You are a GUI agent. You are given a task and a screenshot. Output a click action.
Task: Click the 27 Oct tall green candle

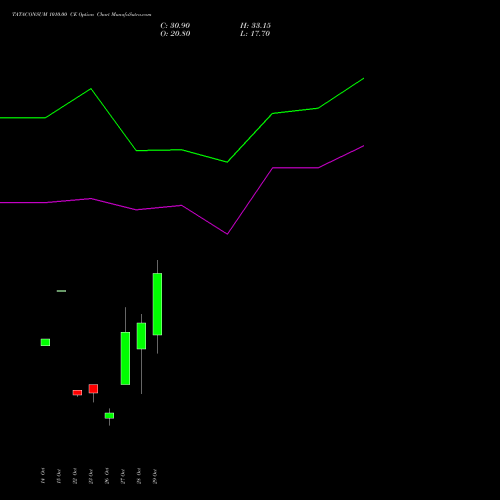click(125, 358)
